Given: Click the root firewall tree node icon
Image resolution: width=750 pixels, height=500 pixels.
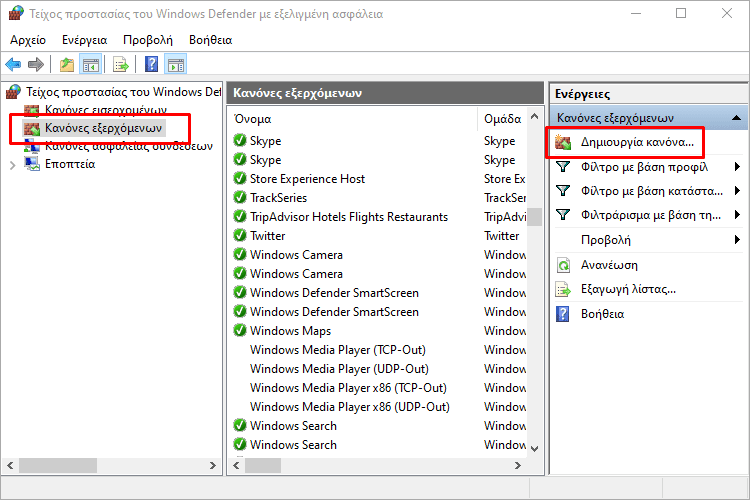Looking at the screenshot, I should 13,91.
